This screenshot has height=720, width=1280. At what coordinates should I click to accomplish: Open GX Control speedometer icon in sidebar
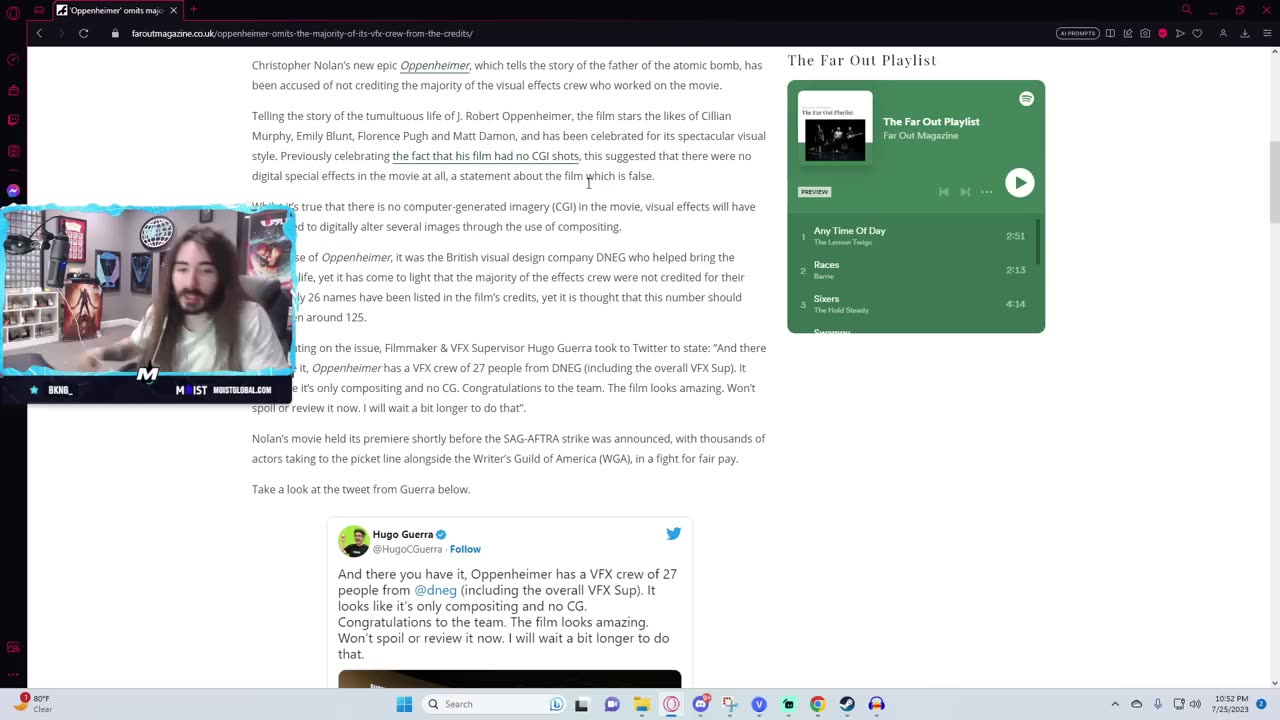pyautogui.click(x=13, y=59)
